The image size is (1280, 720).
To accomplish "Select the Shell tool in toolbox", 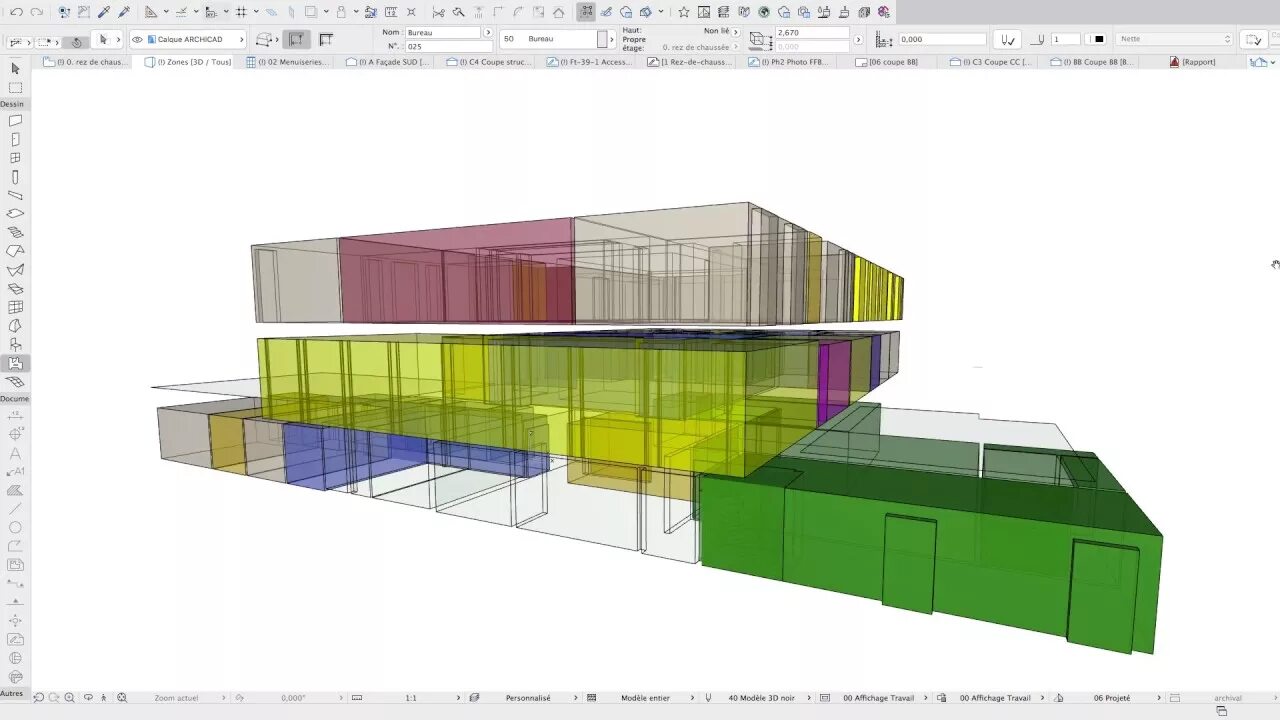I will (x=15, y=270).
